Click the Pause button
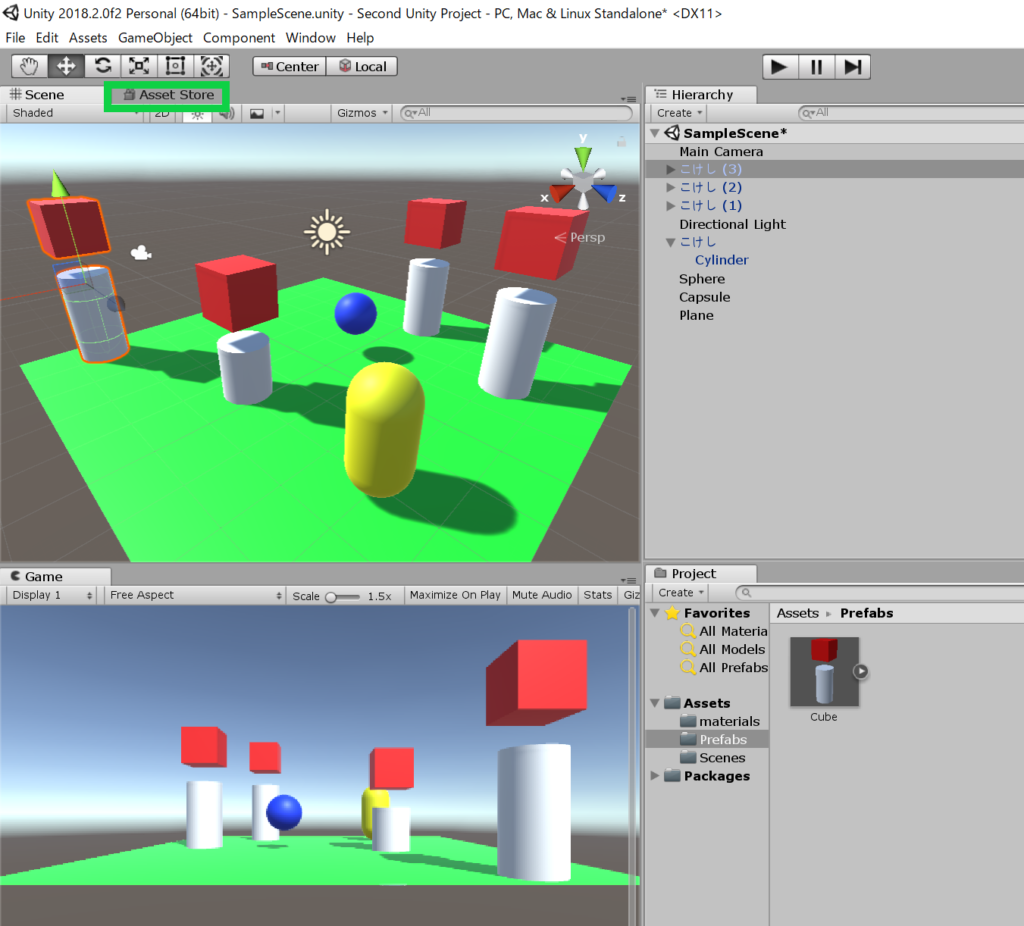Viewport: 1024px width, 926px height. tap(816, 67)
